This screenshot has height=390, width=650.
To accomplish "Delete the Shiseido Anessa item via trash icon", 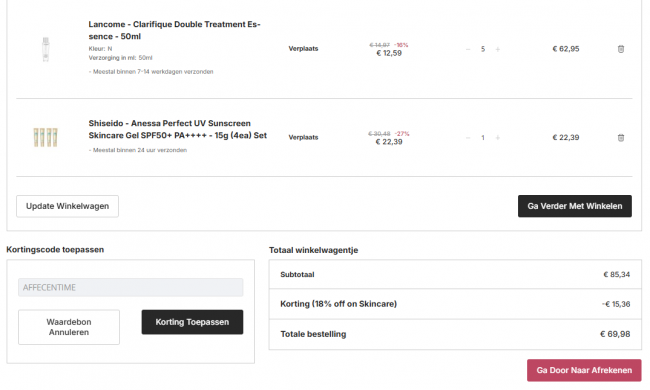I will [x=621, y=138].
